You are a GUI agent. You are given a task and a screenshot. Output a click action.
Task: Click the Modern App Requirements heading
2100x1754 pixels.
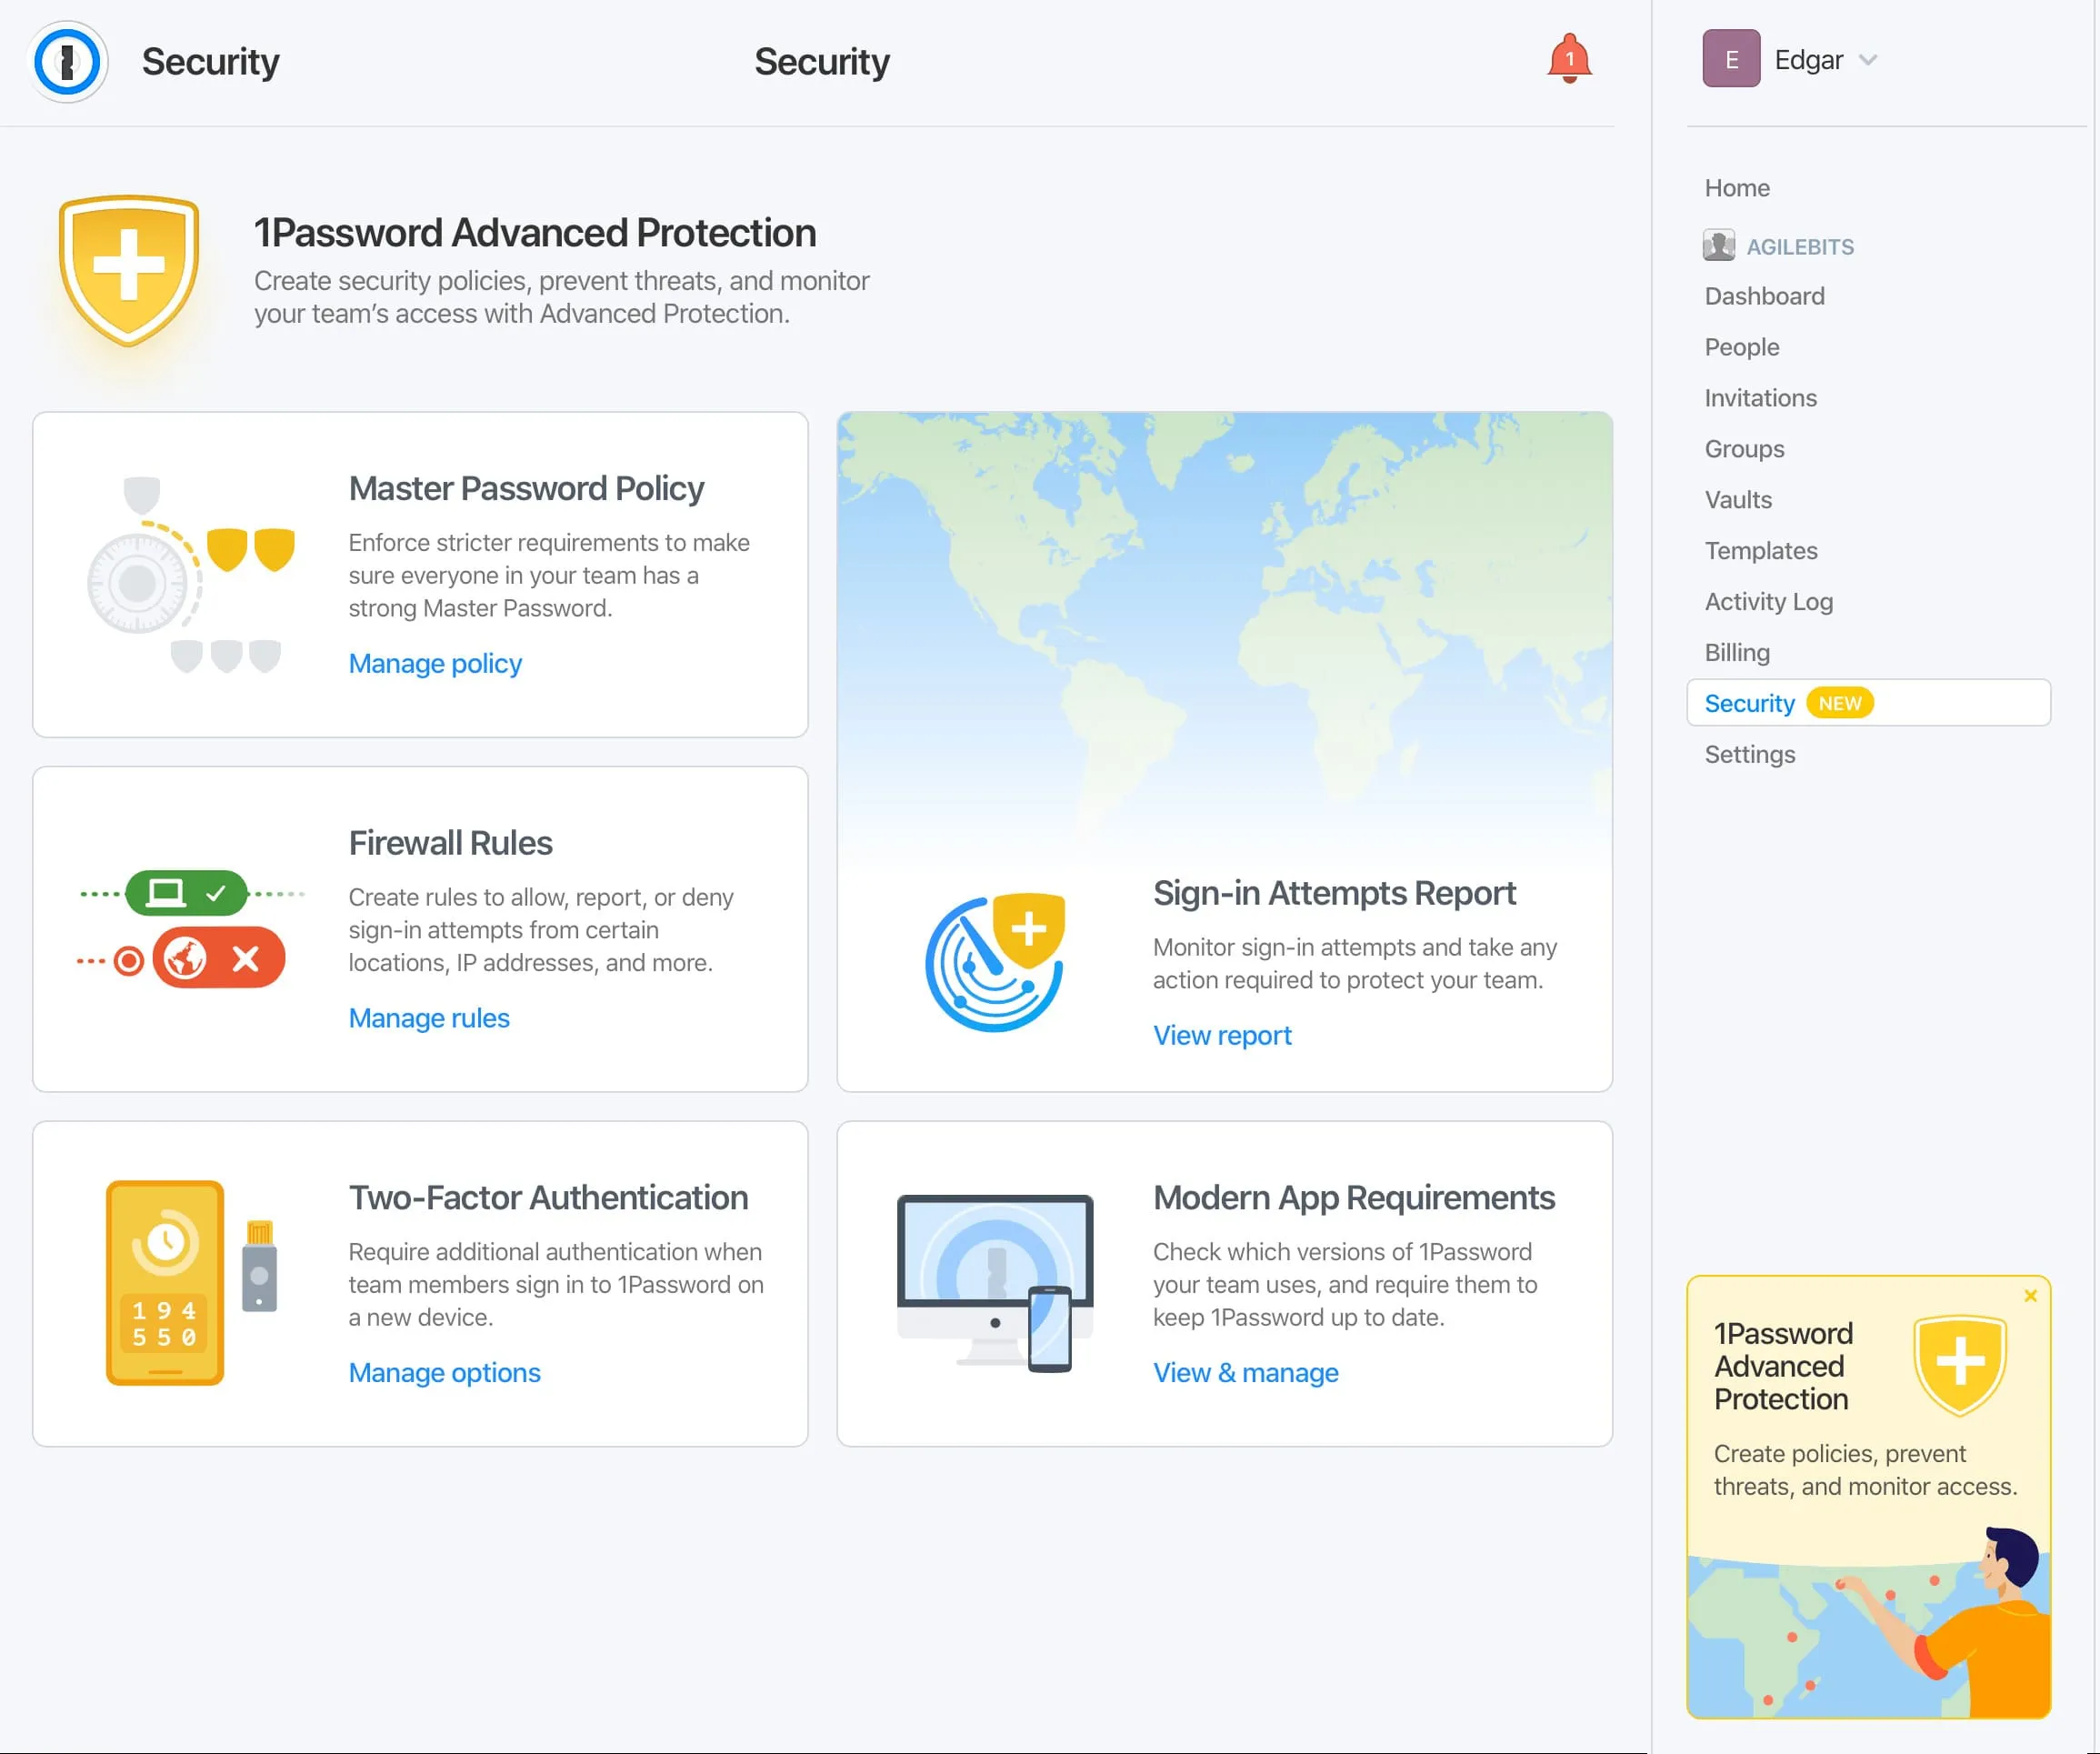coord(1354,1197)
